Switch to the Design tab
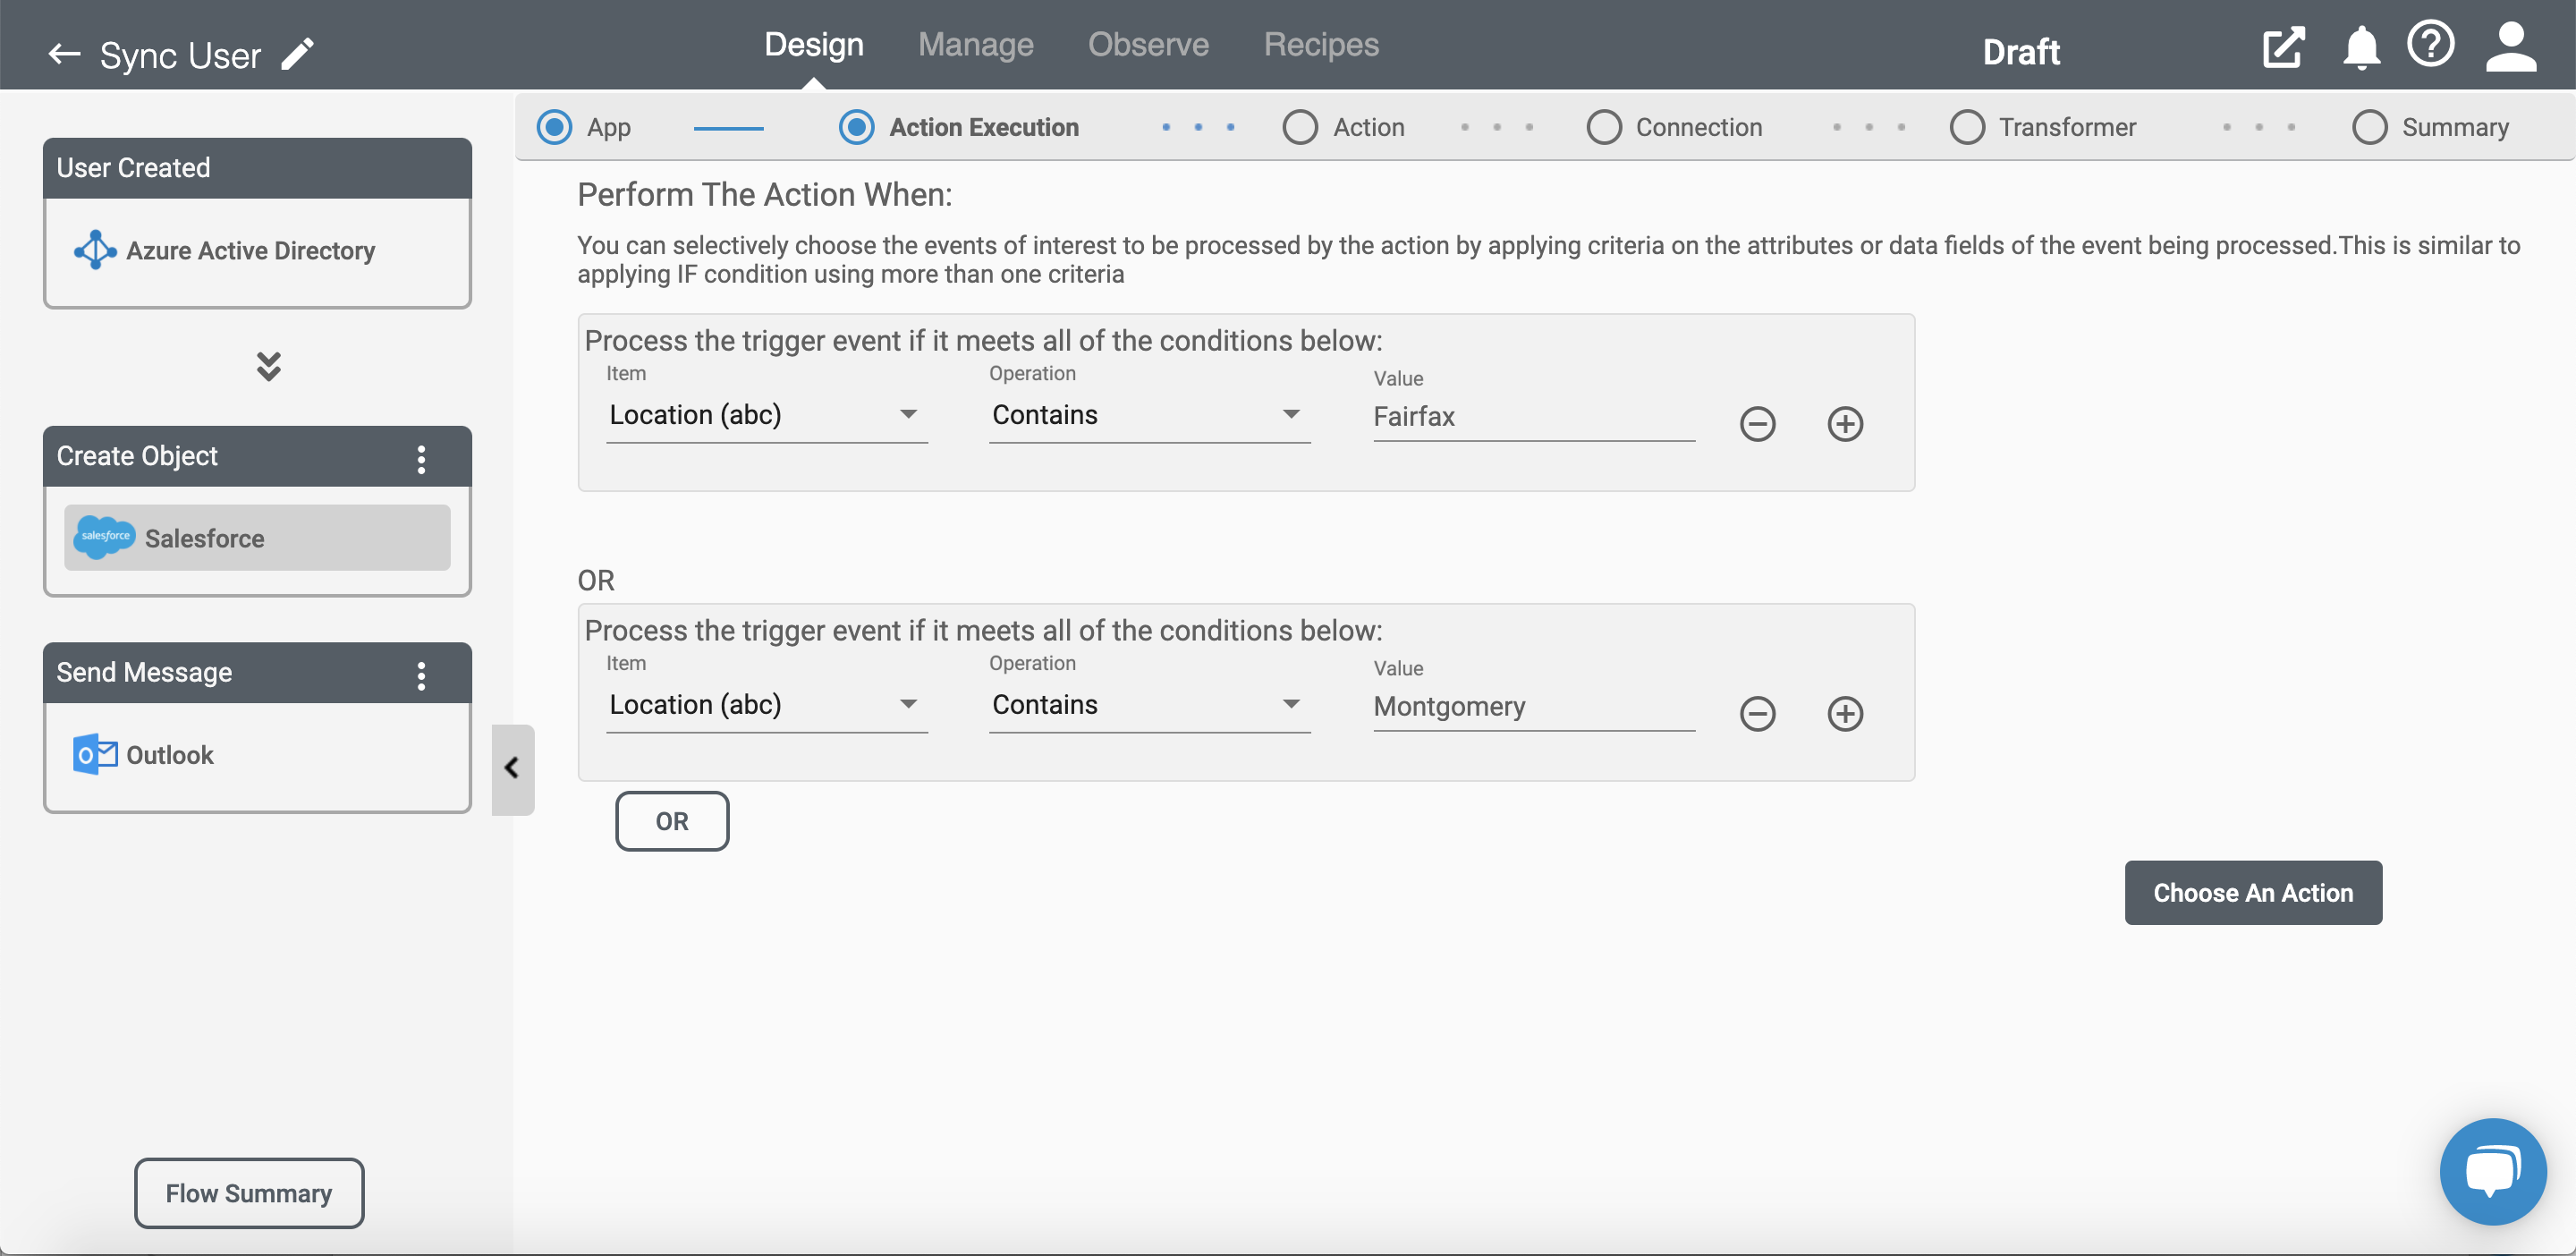Image resolution: width=2576 pixels, height=1256 pixels. 813,44
